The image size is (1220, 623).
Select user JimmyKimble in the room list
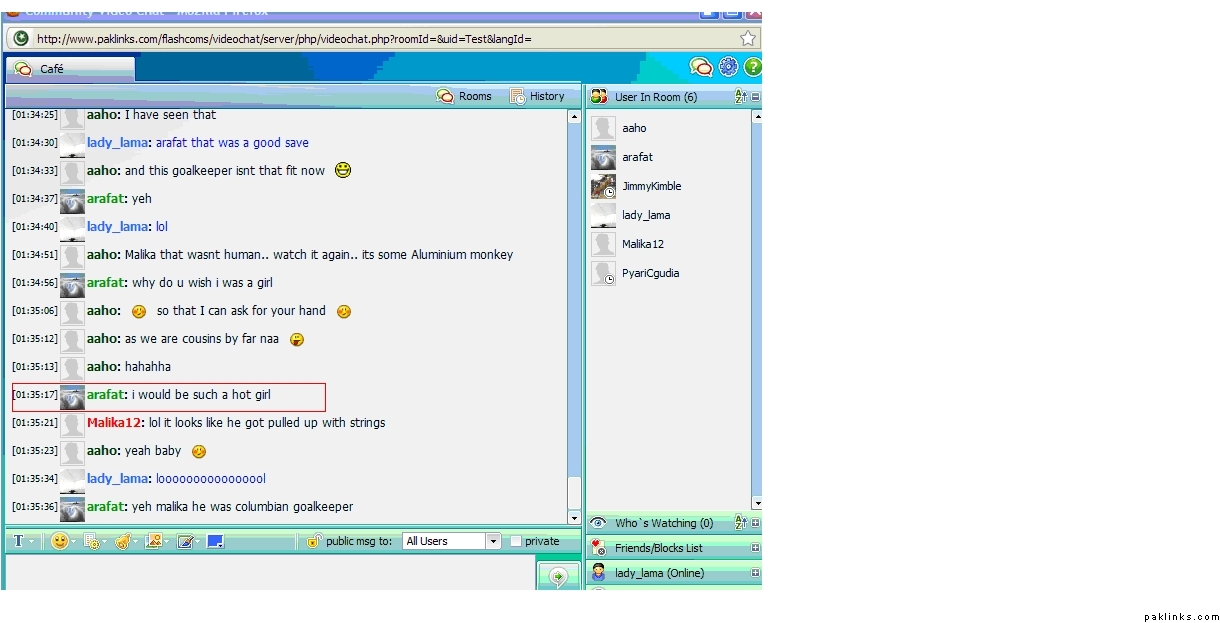click(x=650, y=186)
